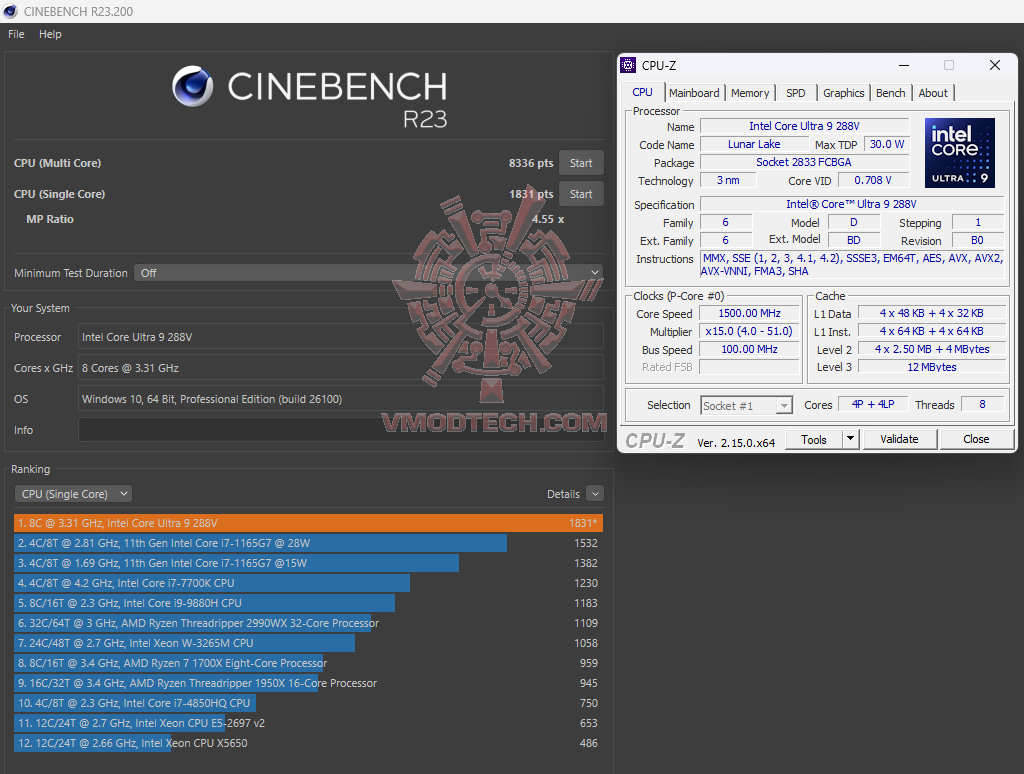Click the CPU-Z Name field value
This screenshot has height=774, width=1024.
[804, 126]
